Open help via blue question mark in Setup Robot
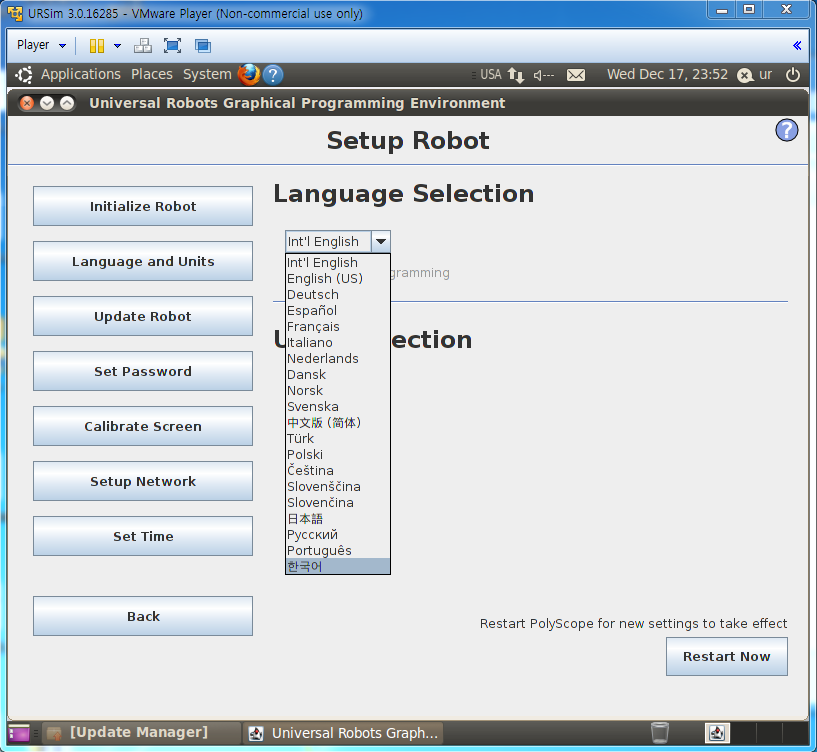 coord(786,130)
